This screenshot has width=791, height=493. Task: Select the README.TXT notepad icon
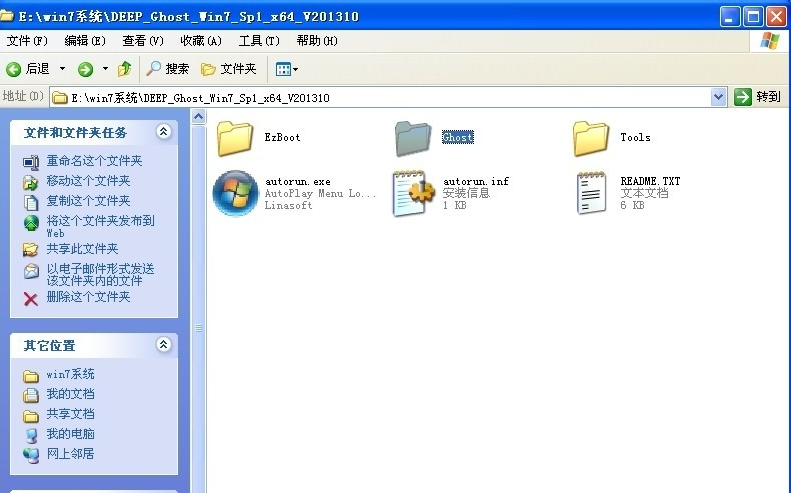click(591, 193)
